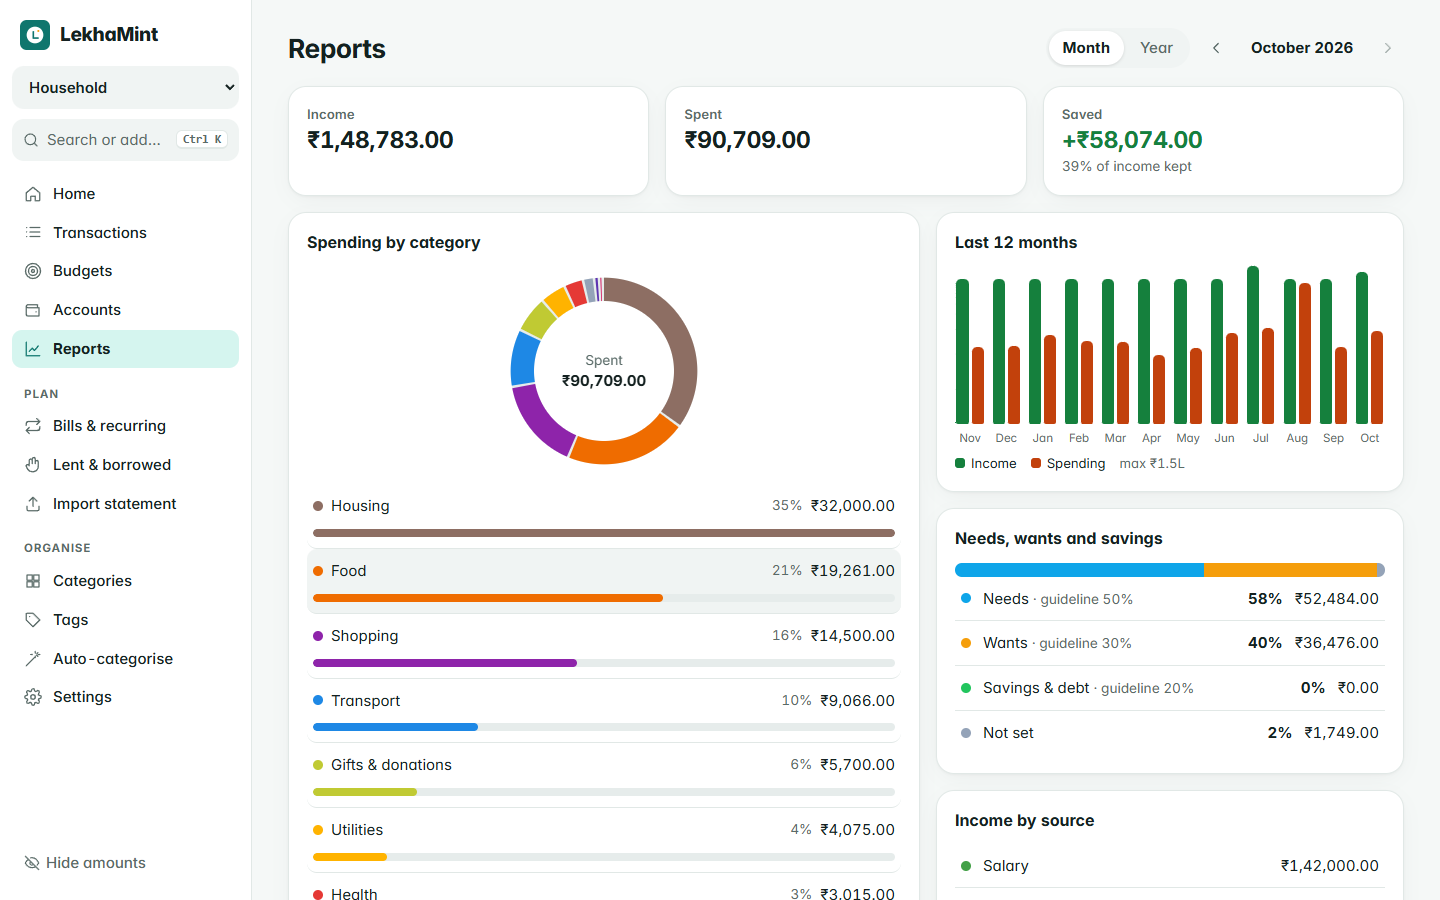Go to the next month
1440x900 pixels.
pos(1388,48)
